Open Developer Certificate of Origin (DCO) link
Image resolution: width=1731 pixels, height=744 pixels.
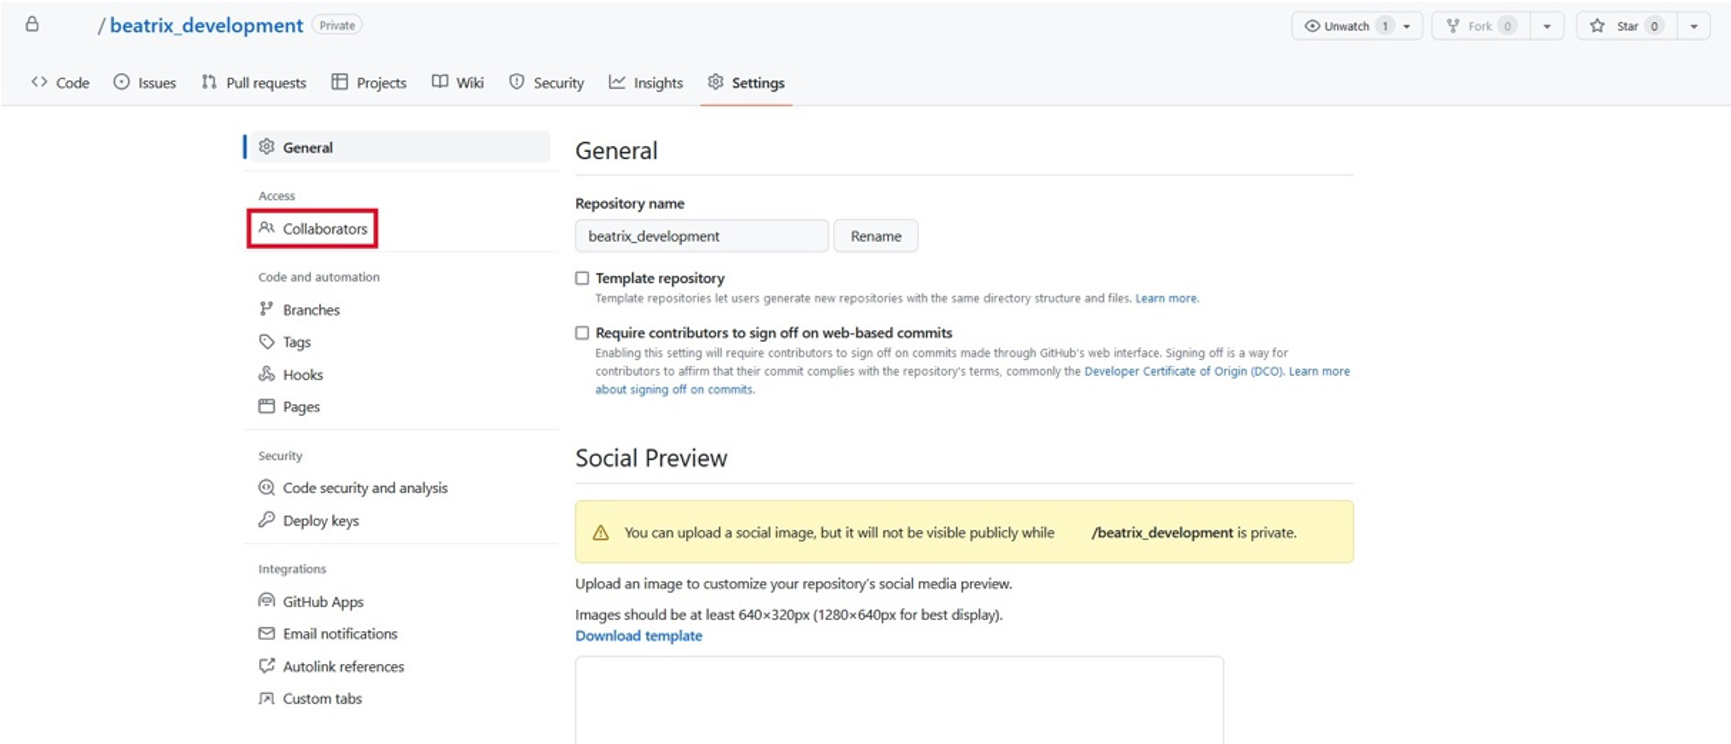(1183, 371)
